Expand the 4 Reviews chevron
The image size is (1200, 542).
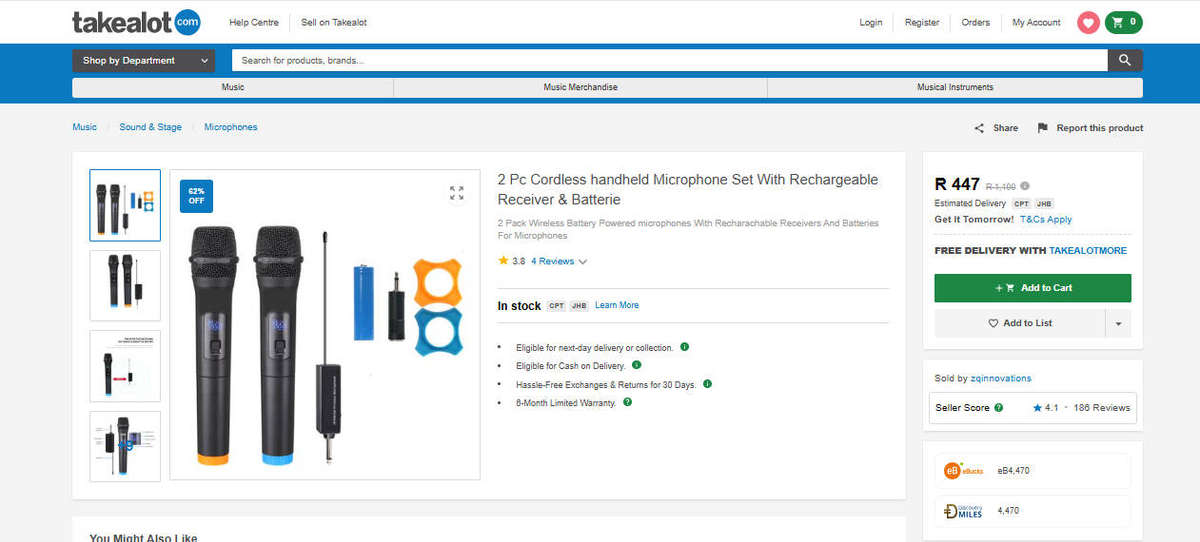pyautogui.click(x=583, y=262)
